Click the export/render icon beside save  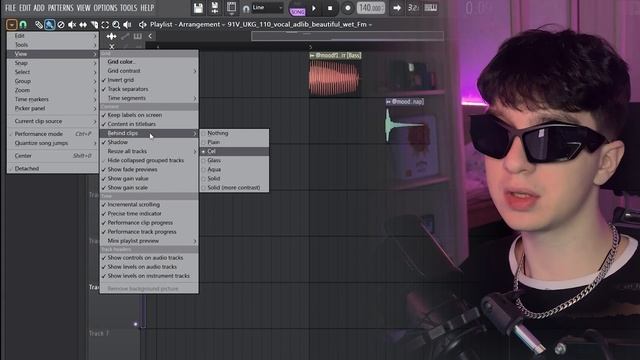(x=215, y=8)
